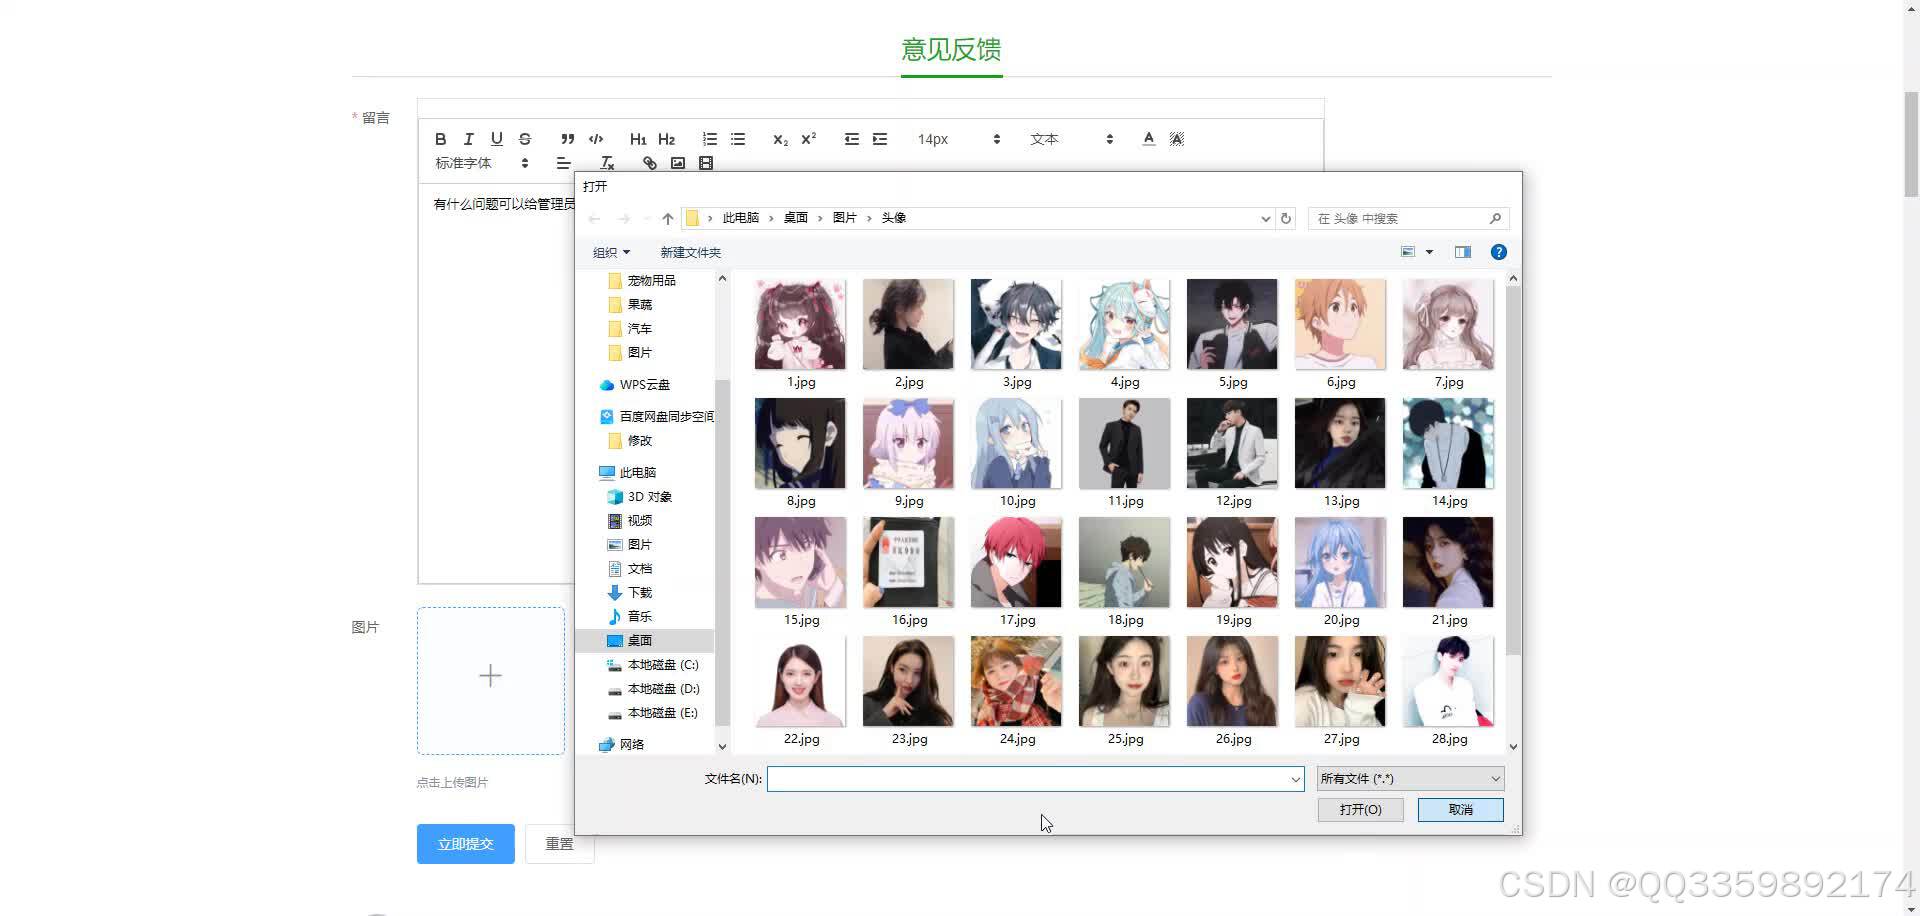
Task: Toggle underline formatting in the editor
Action: [497, 139]
